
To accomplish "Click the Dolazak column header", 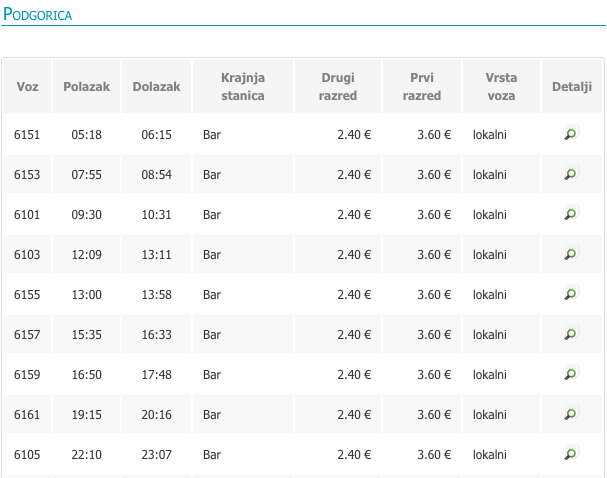I will [x=156, y=86].
